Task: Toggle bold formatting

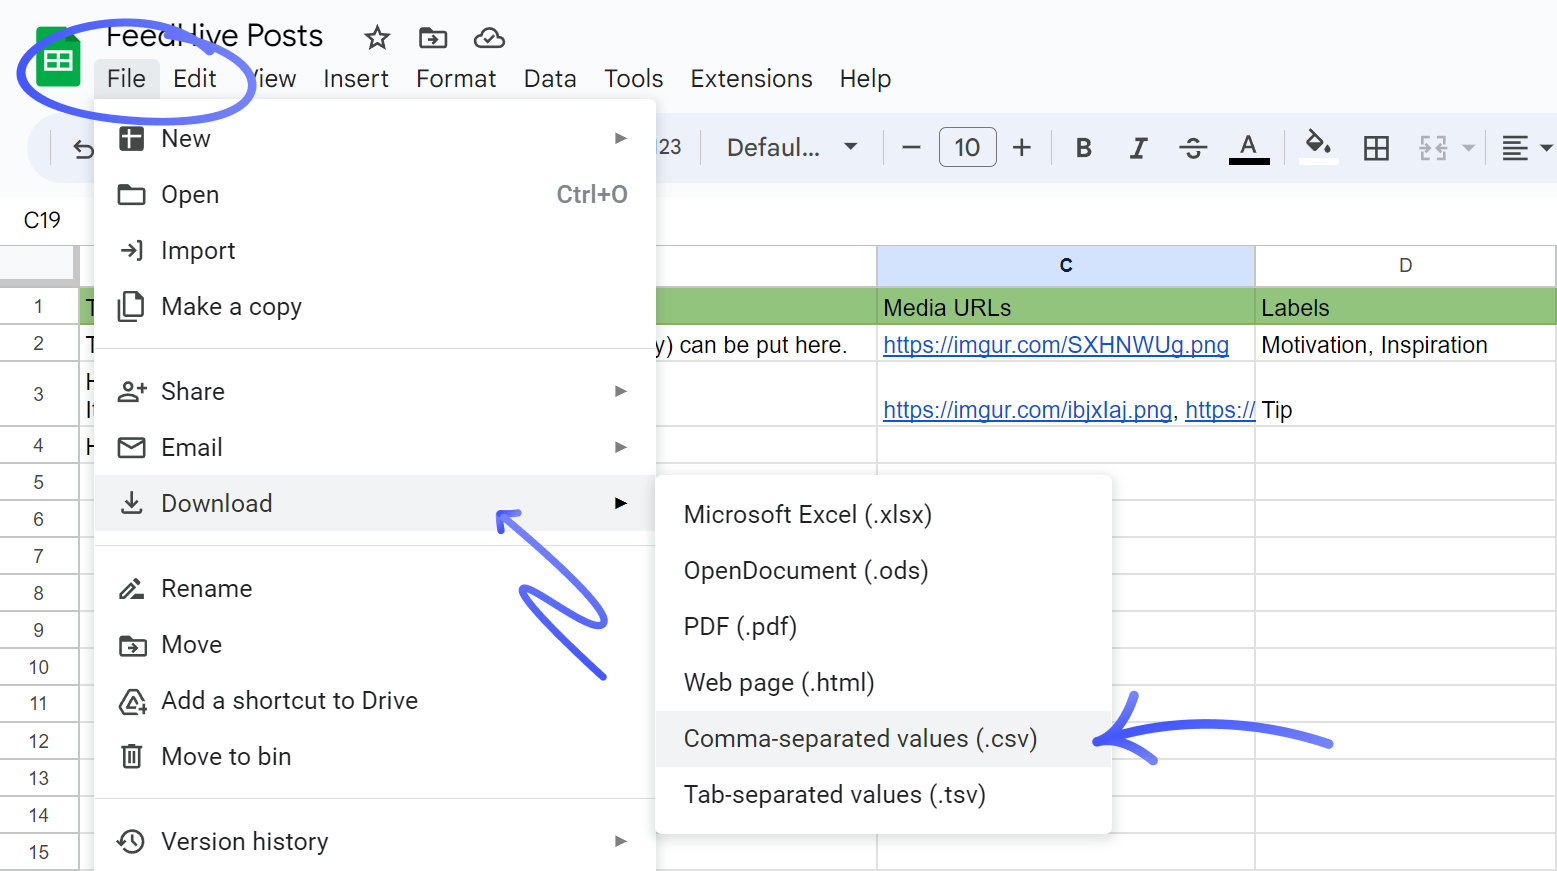Action: tap(1083, 148)
